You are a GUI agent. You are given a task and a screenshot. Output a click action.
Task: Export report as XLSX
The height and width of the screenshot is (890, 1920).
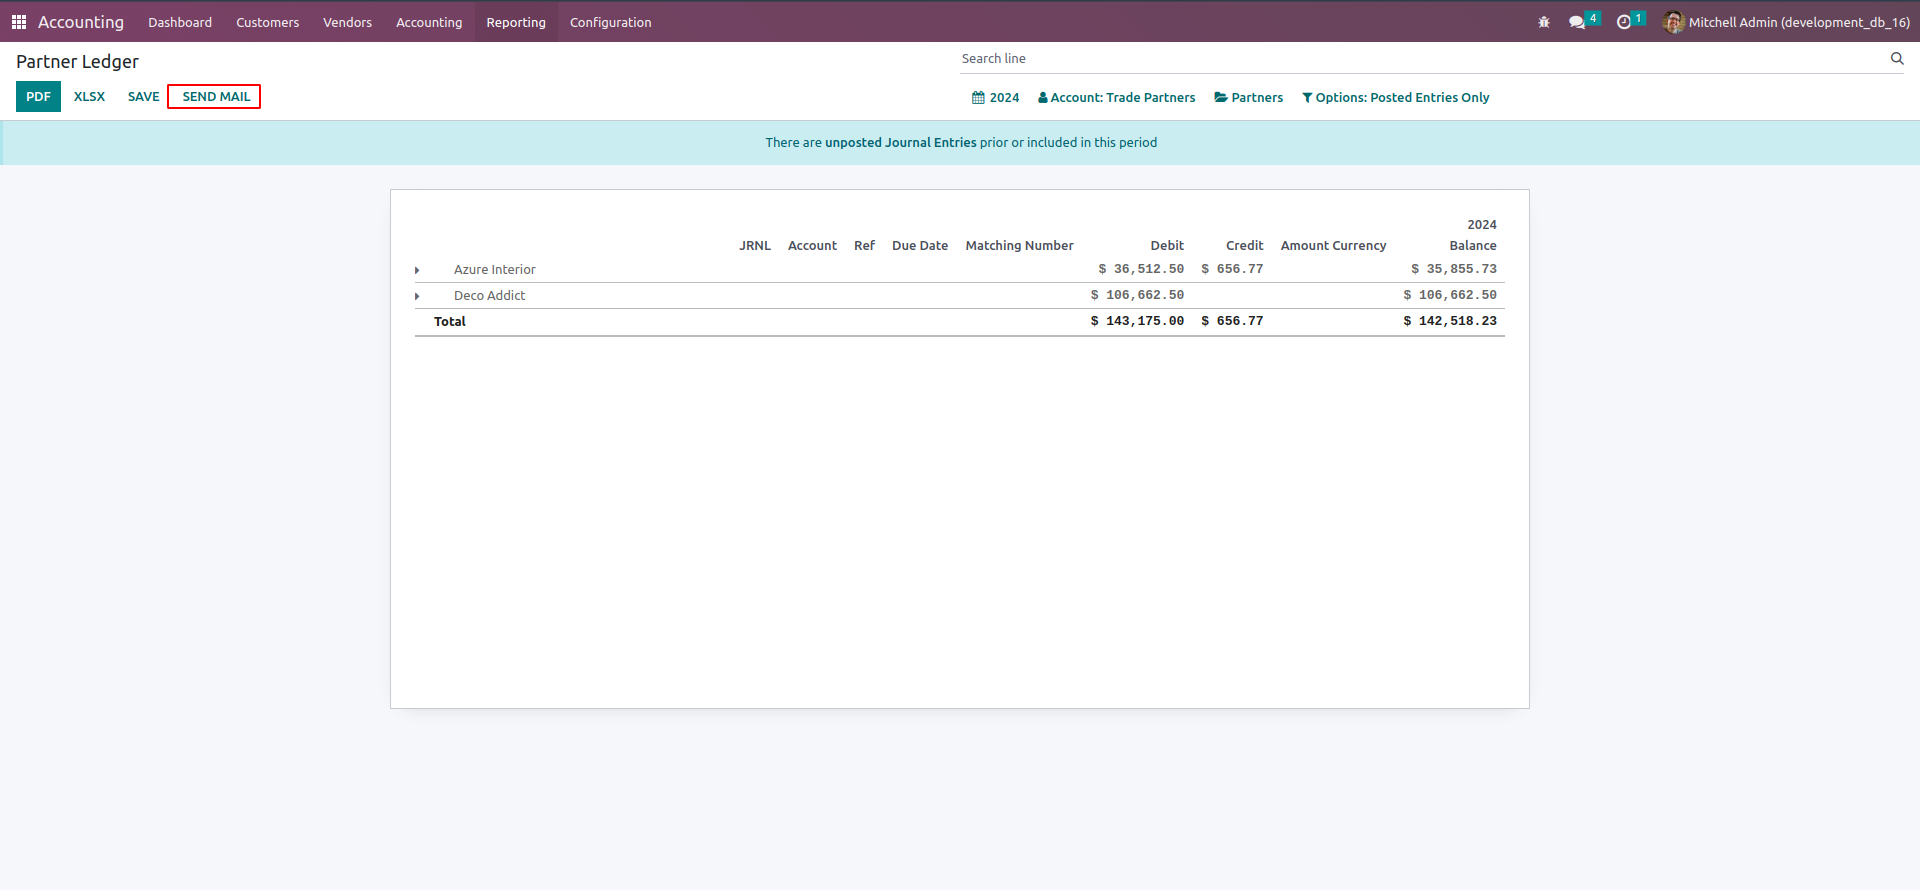tap(89, 97)
